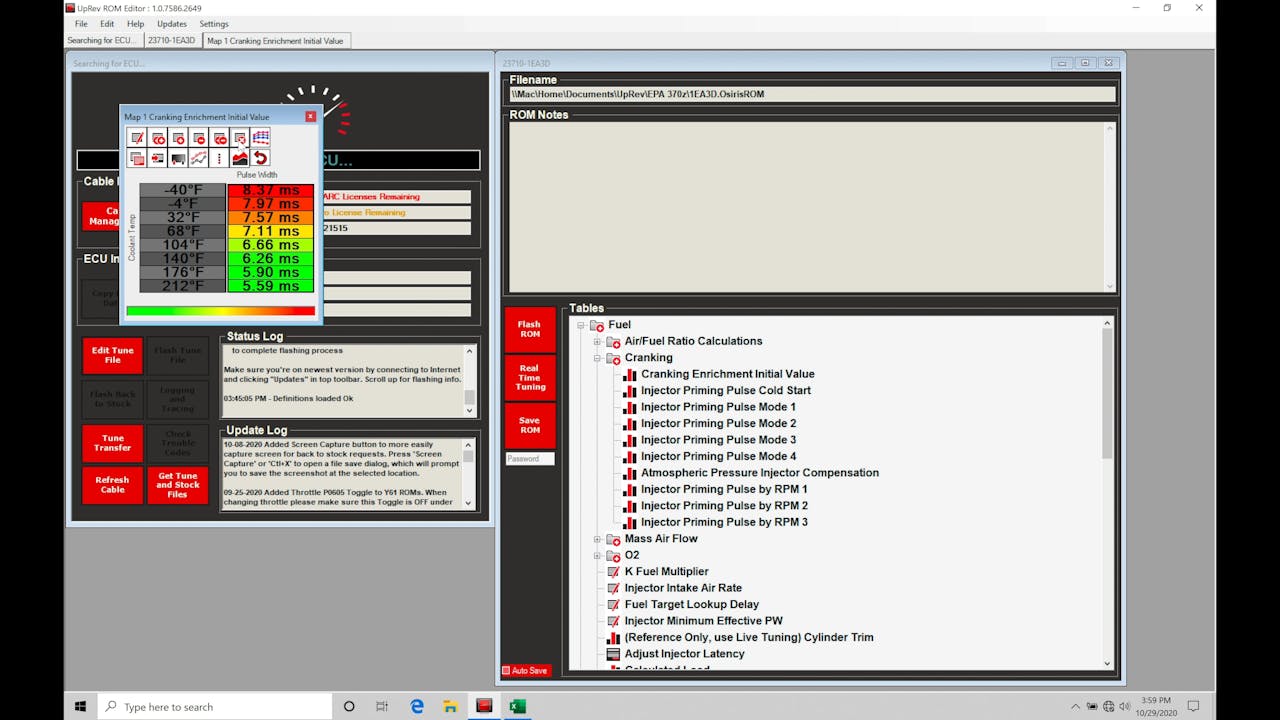1280x720 pixels.
Task: Click the vertical dots icon in map toolbar
Action: tap(218, 158)
